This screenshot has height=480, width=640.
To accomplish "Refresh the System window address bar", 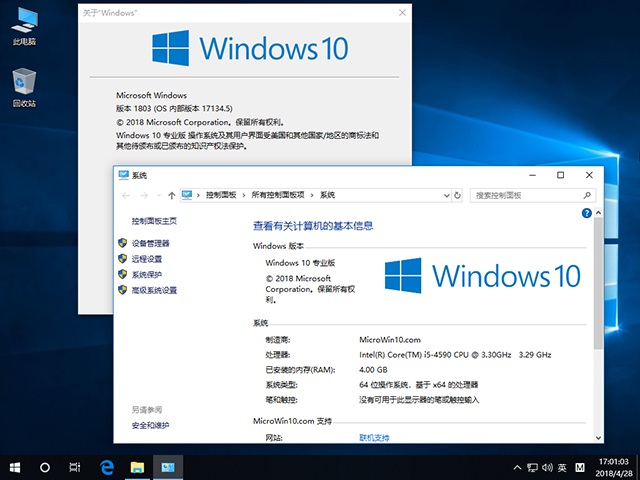I will pyautogui.click(x=458, y=196).
